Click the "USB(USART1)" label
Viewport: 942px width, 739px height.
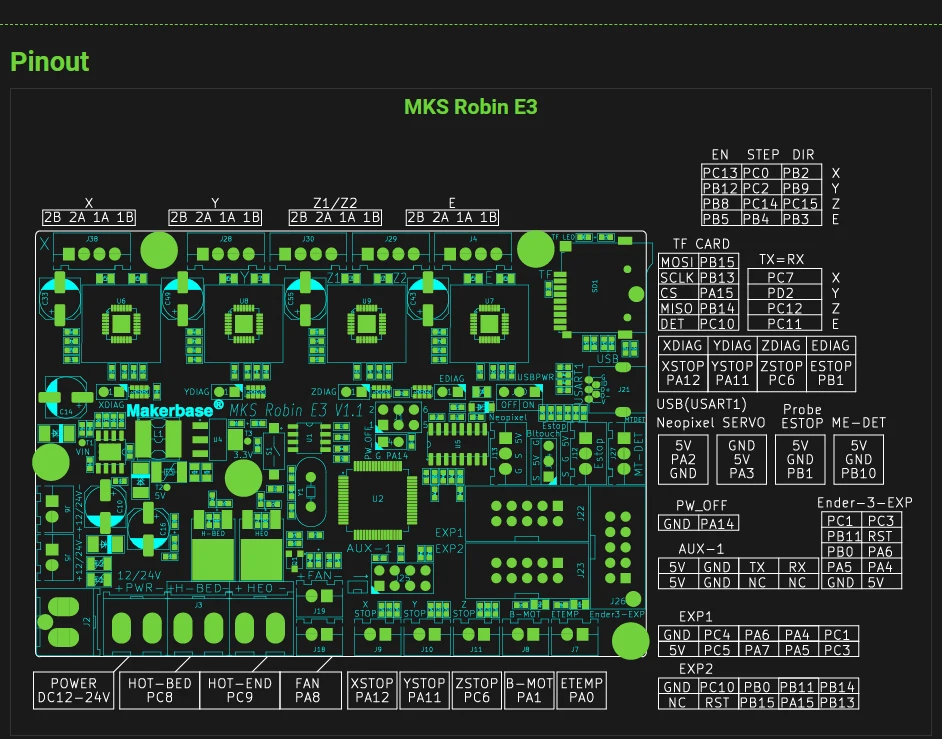701,404
